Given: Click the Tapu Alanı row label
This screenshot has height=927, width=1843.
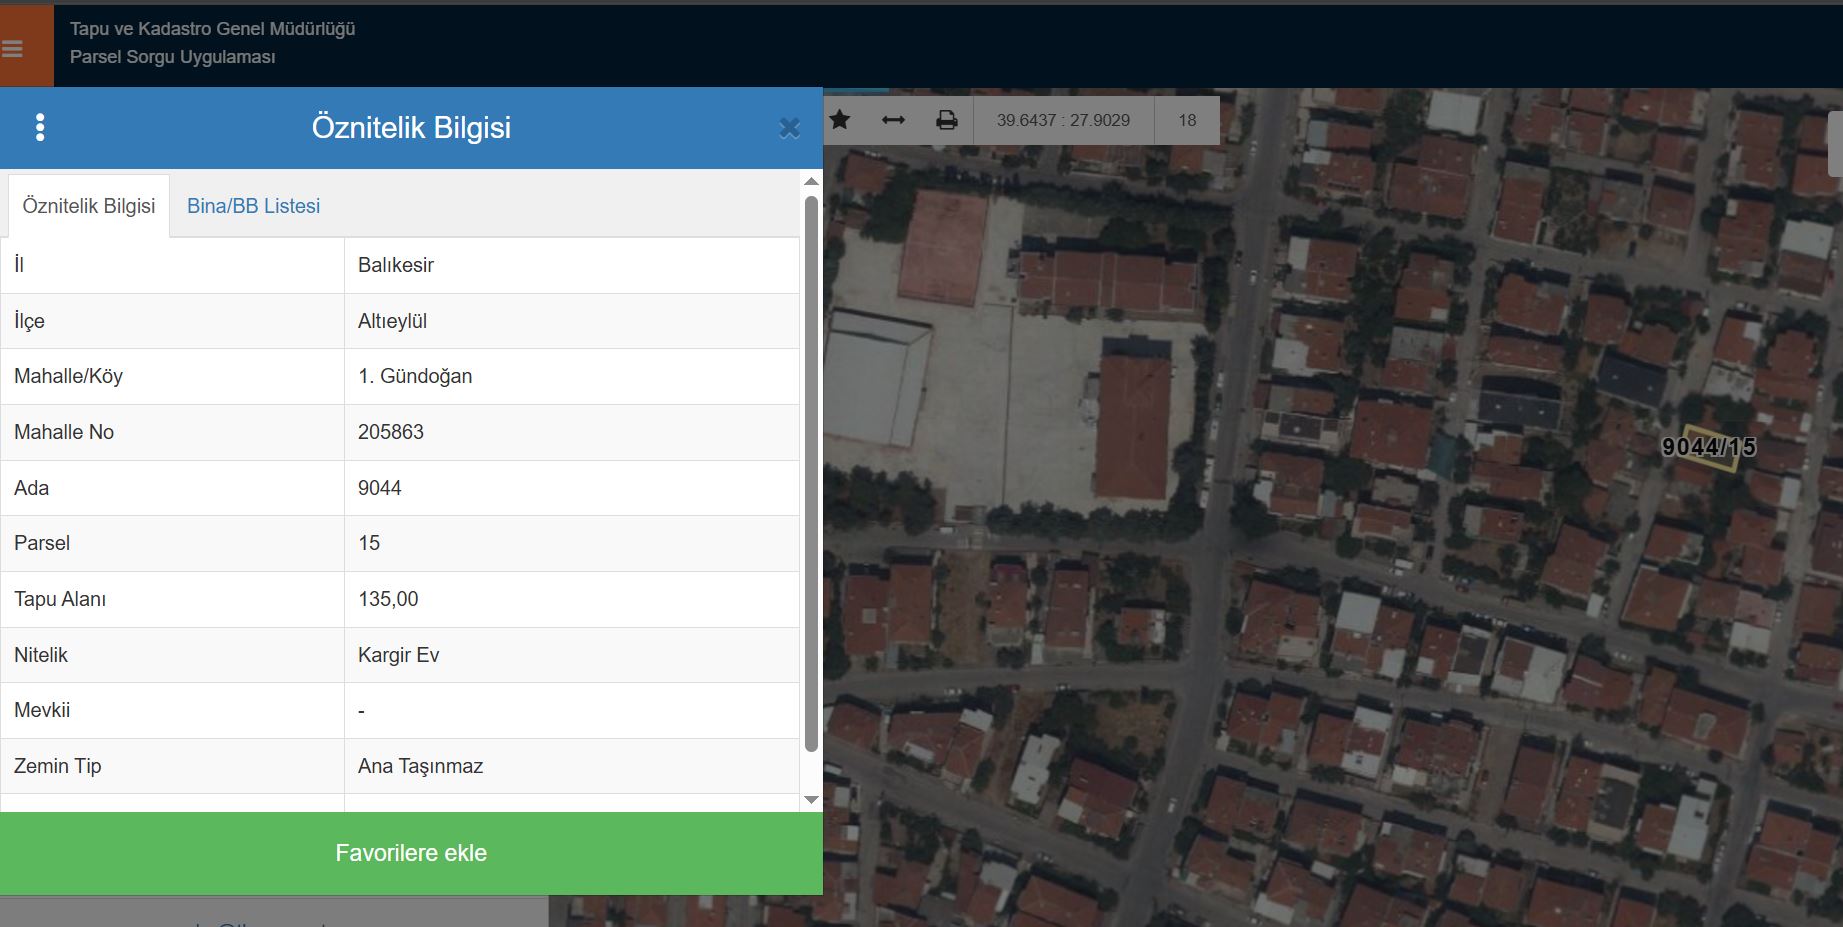Looking at the screenshot, I should click(60, 599).
